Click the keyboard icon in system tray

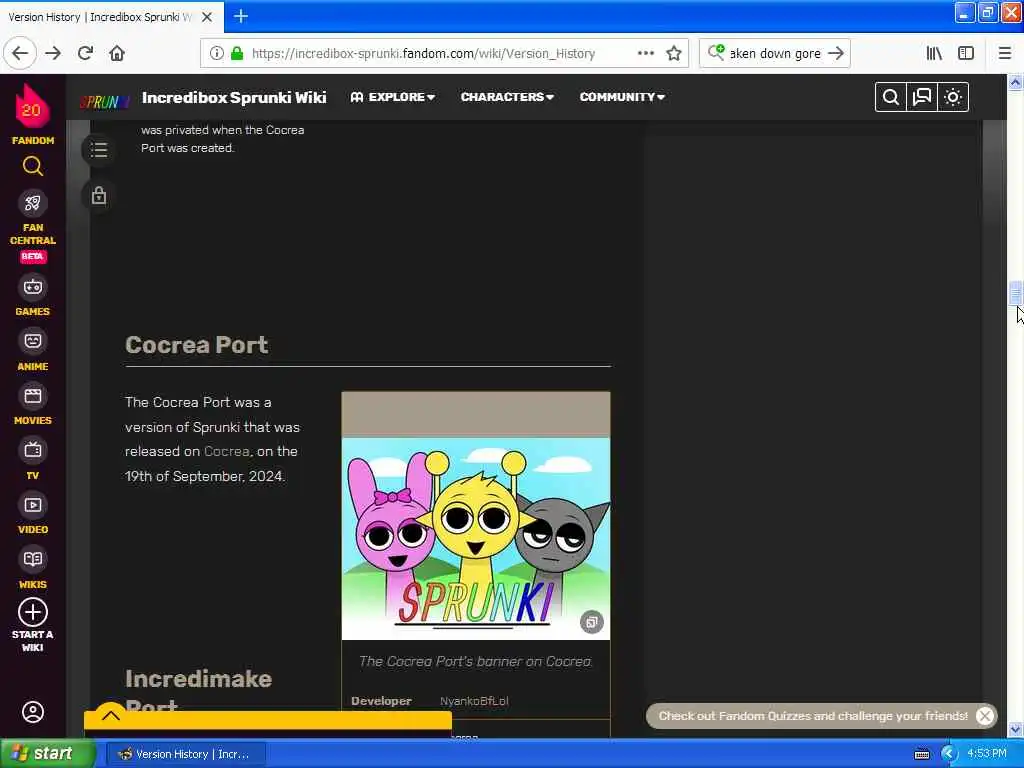tap(921, 754)
